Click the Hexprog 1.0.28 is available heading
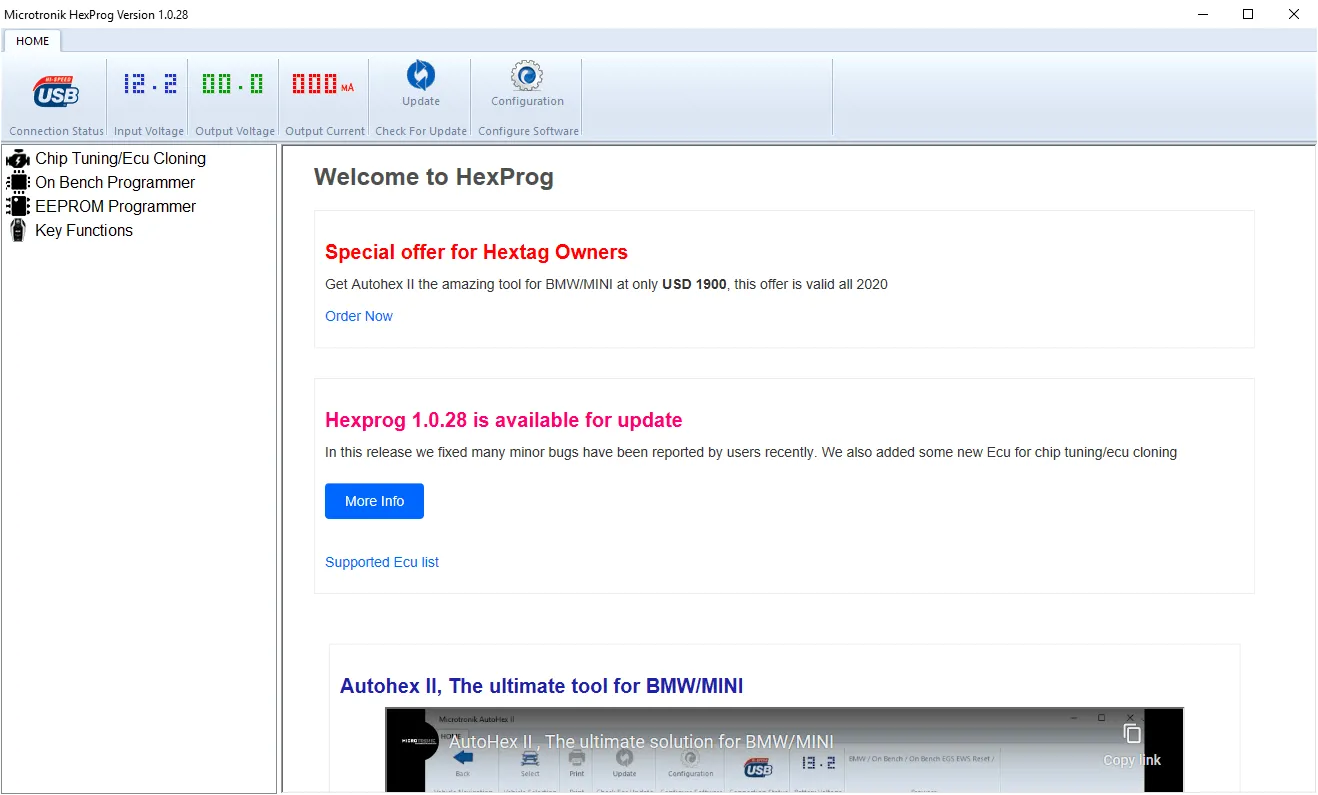Image resolution: width=1318 pixels, height=795 pixels. tap(504, 420)
